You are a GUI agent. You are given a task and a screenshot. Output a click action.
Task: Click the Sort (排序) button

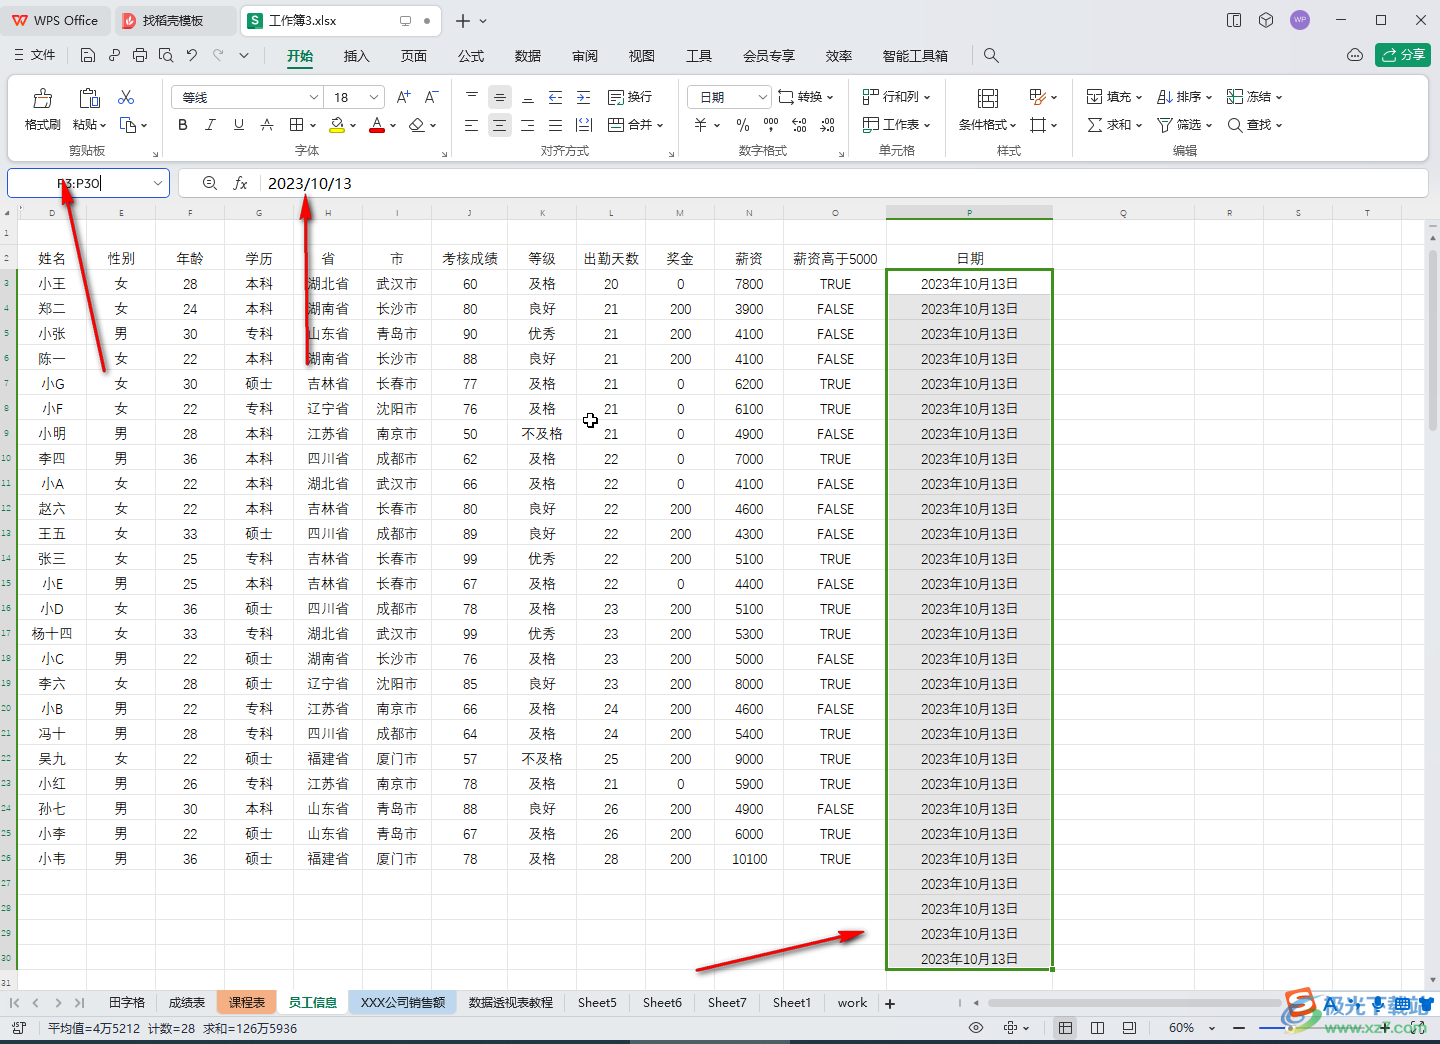coord(1185,97)
